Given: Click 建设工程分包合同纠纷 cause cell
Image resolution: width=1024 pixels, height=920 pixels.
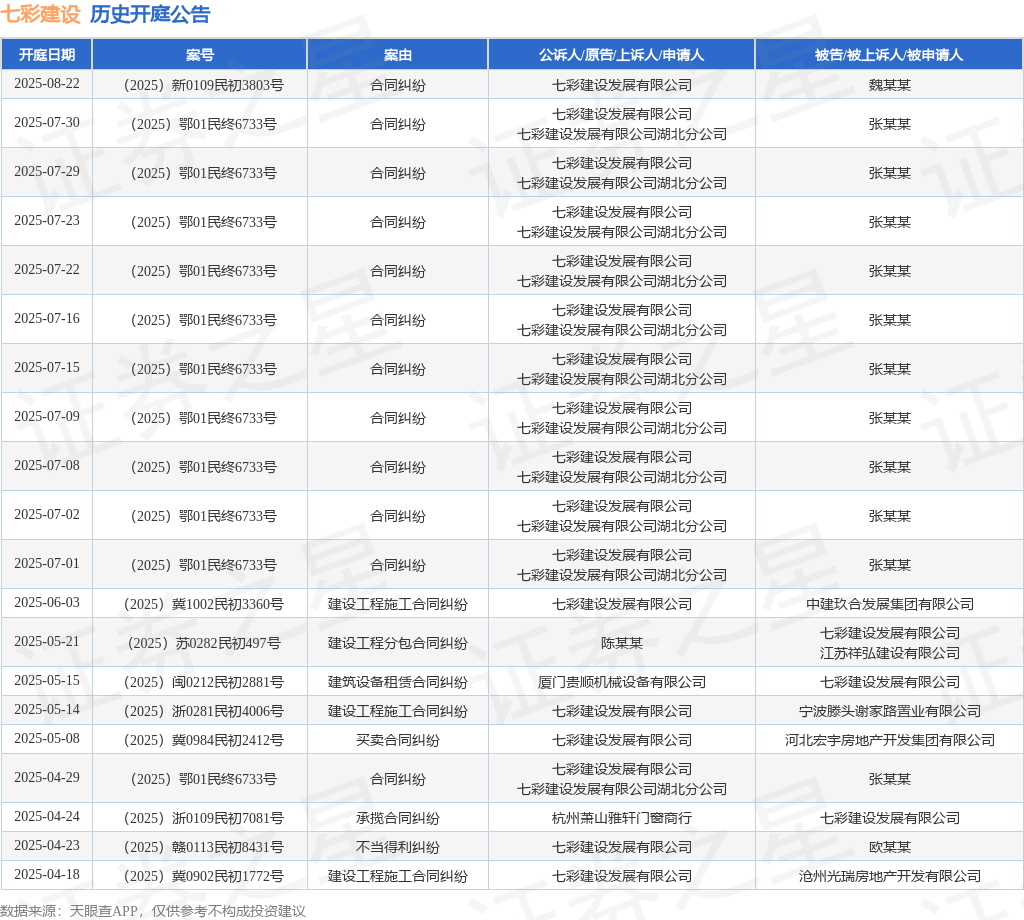Looking at the screenshot, I should click(x=397, y=643).
